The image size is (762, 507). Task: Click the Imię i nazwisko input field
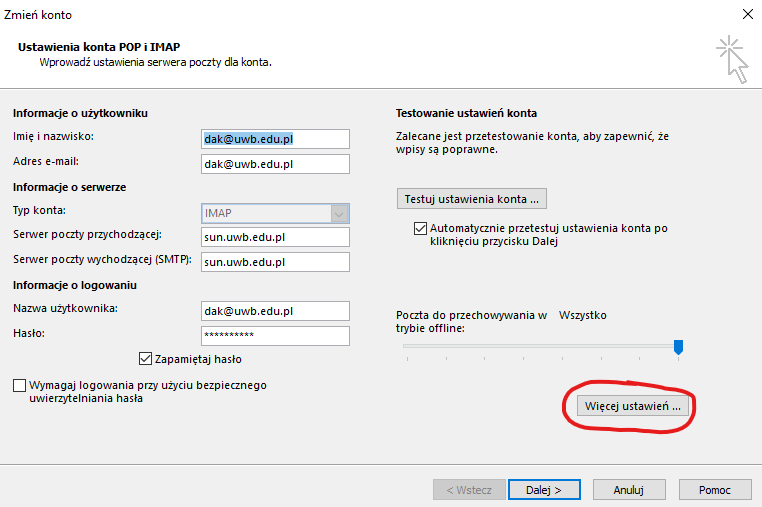pos(275,139)
